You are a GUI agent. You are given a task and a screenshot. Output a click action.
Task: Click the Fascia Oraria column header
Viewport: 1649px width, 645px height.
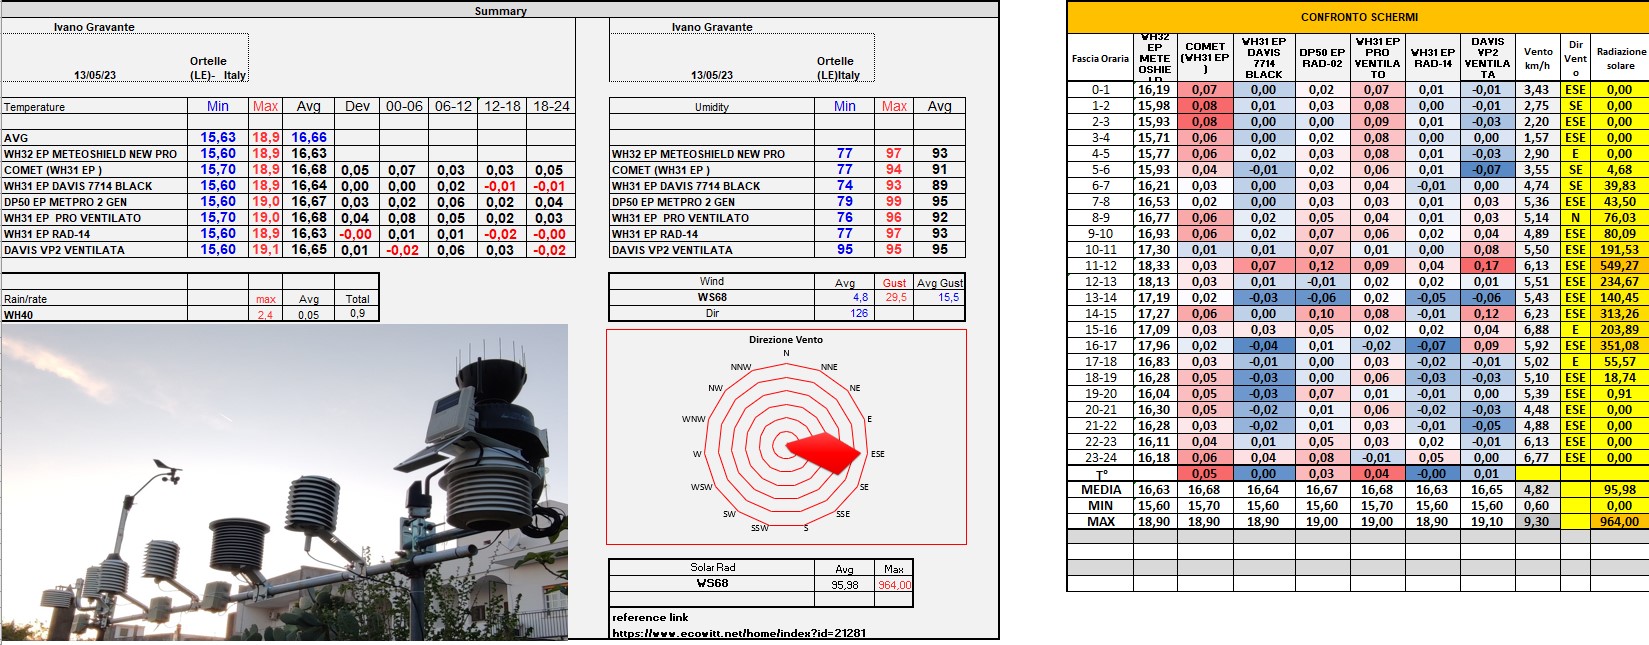[1100, 59]
